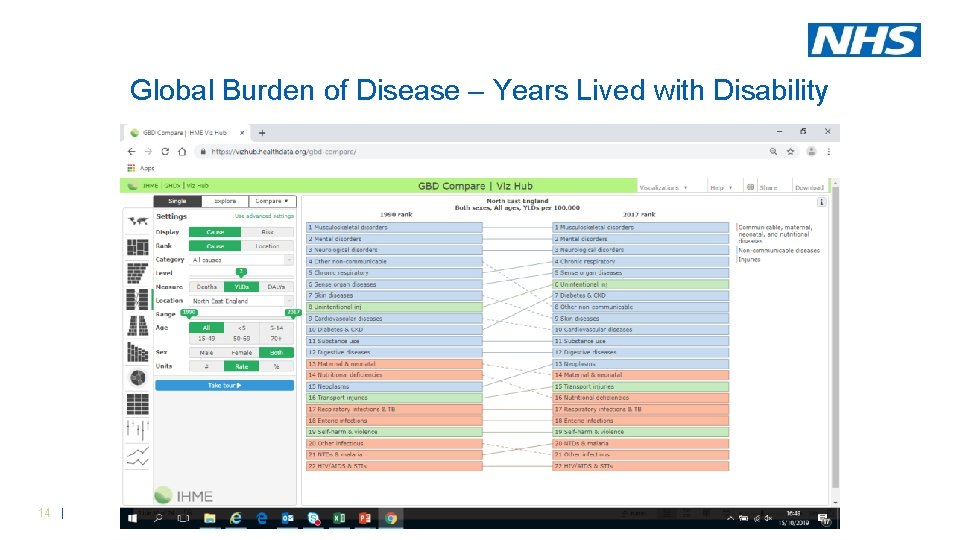Click the Use advanced settings link

click(x=264, y=216)
